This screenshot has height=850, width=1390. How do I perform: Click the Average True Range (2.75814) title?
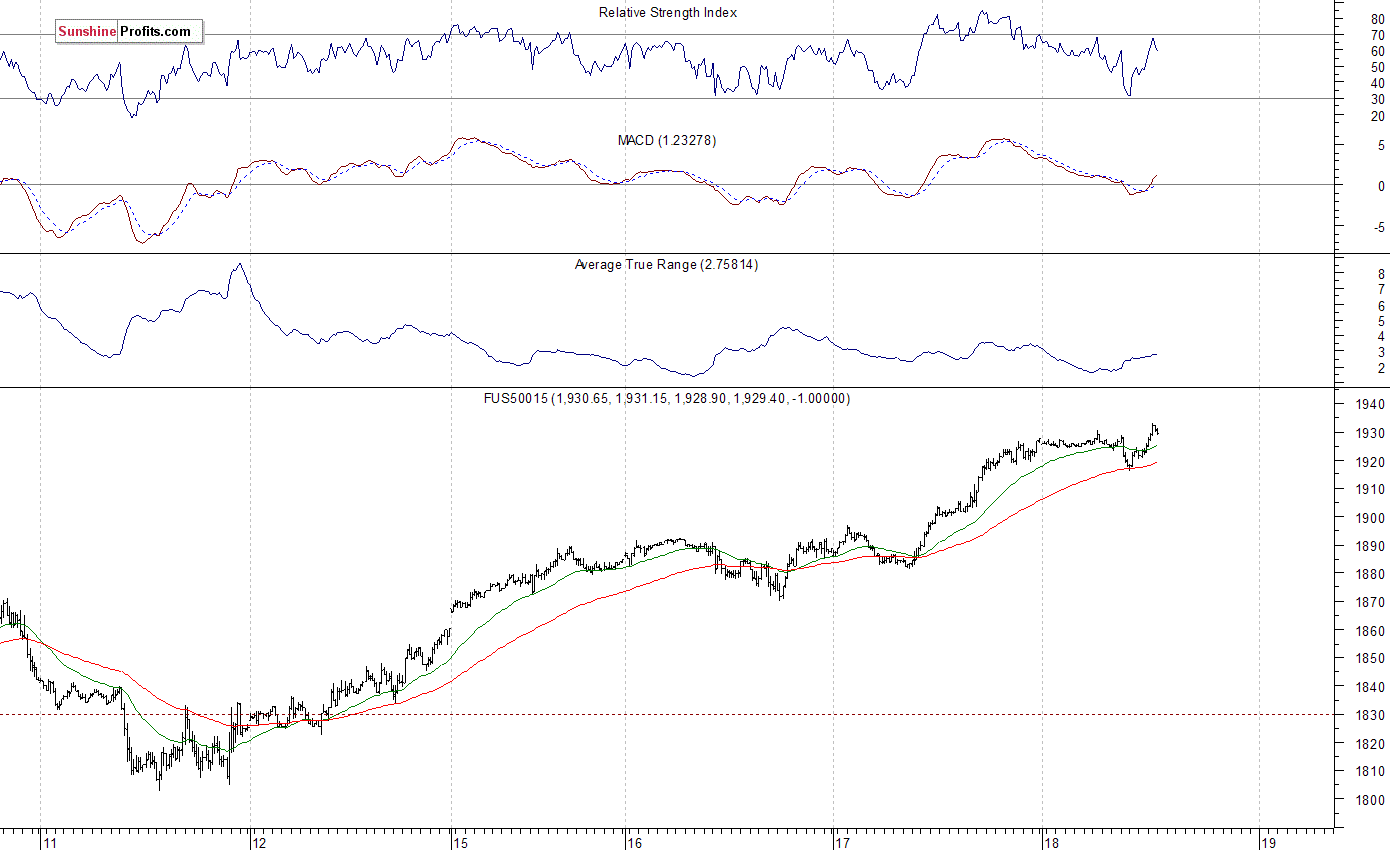666,265
